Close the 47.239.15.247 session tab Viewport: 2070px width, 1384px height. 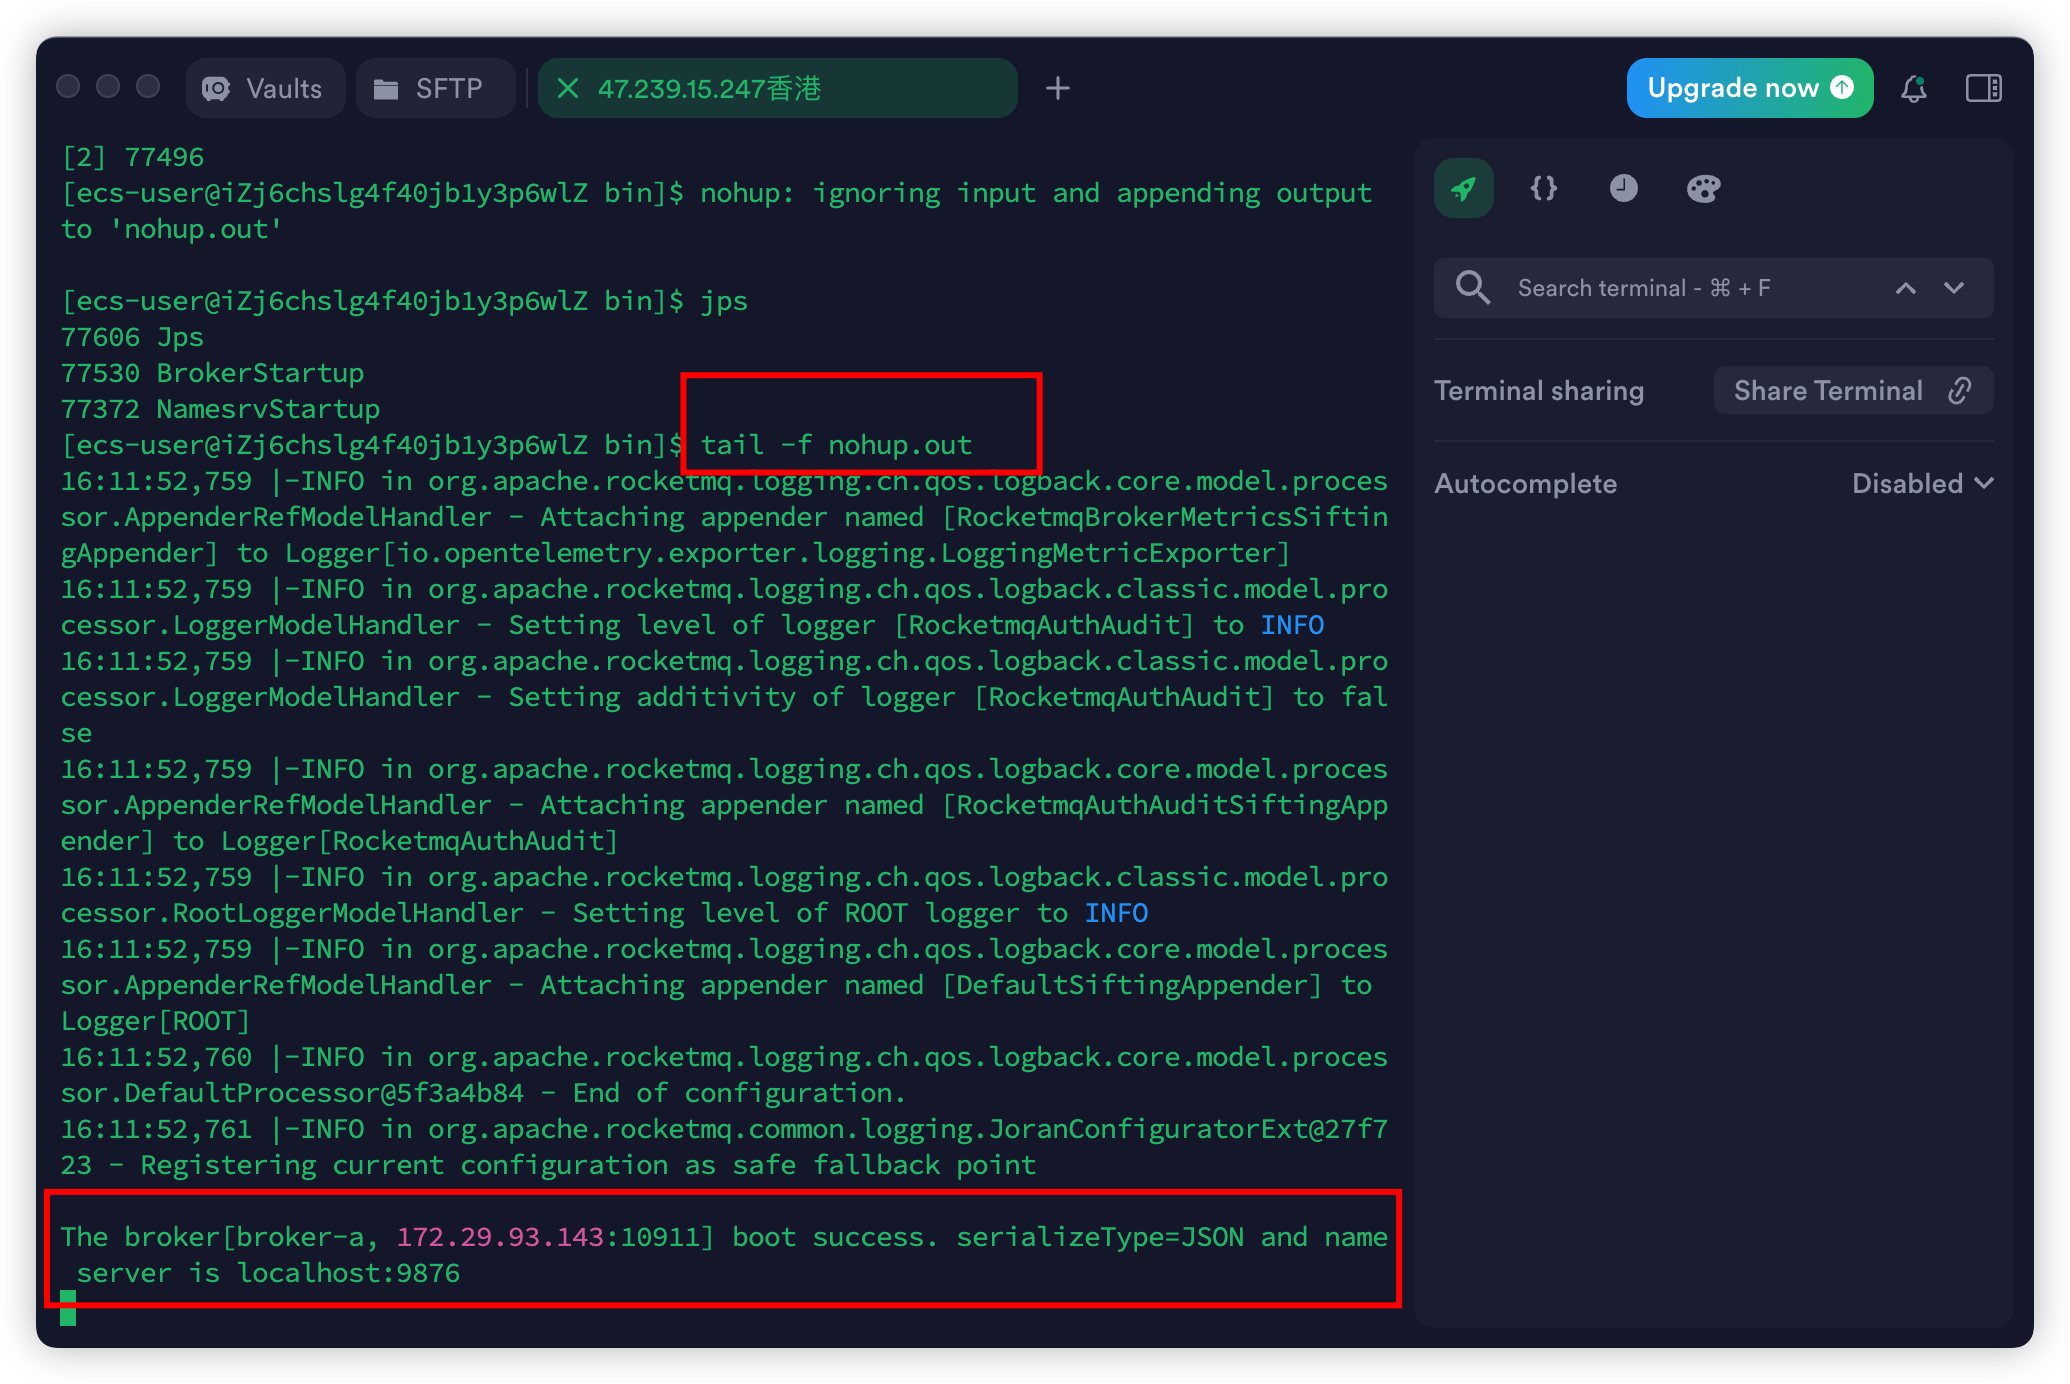tap(568, 89)
